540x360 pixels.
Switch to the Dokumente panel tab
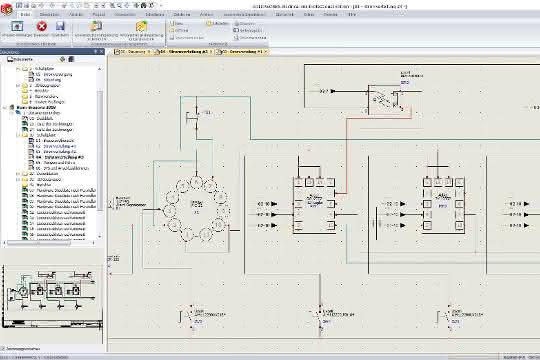coord(21,59)
